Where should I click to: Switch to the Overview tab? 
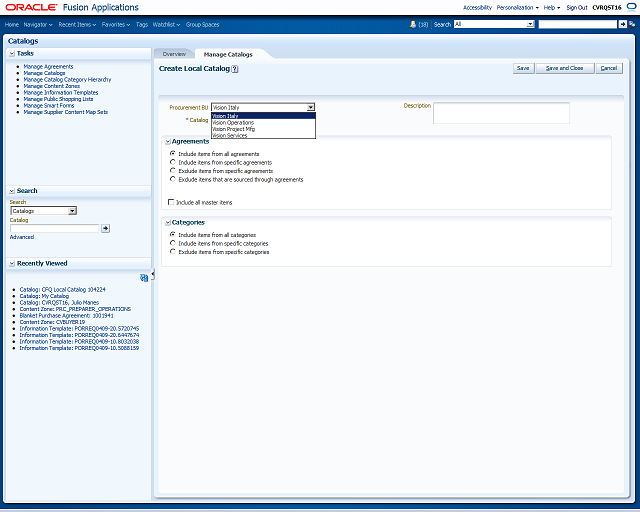coord(174,54)
